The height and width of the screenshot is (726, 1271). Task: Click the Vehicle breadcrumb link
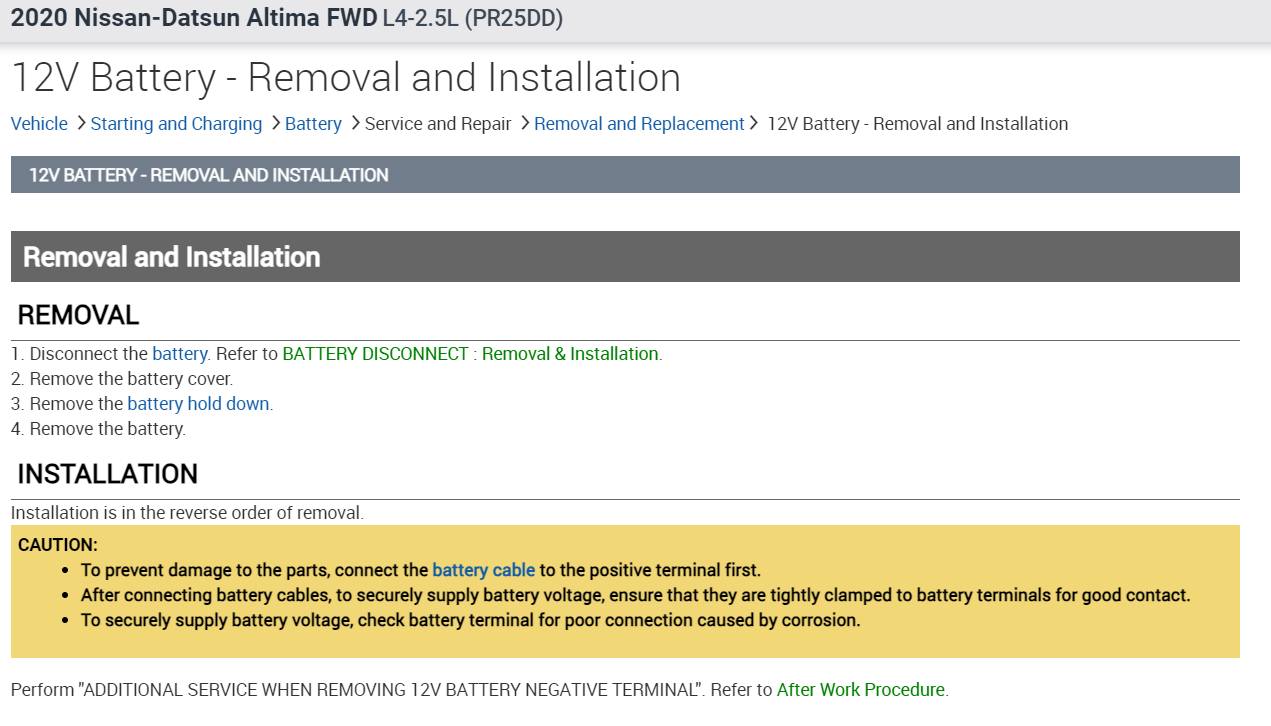[x=39, y=124]
